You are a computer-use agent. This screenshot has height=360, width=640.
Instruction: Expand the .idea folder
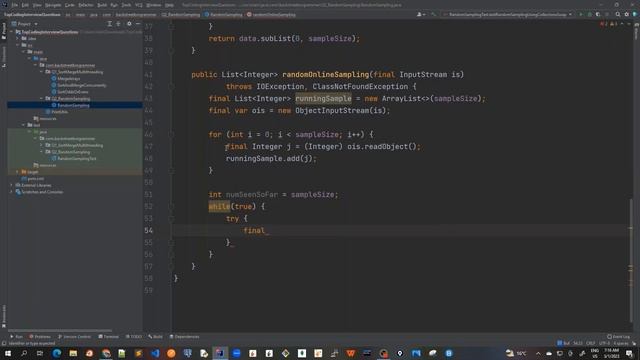[18, 38]
